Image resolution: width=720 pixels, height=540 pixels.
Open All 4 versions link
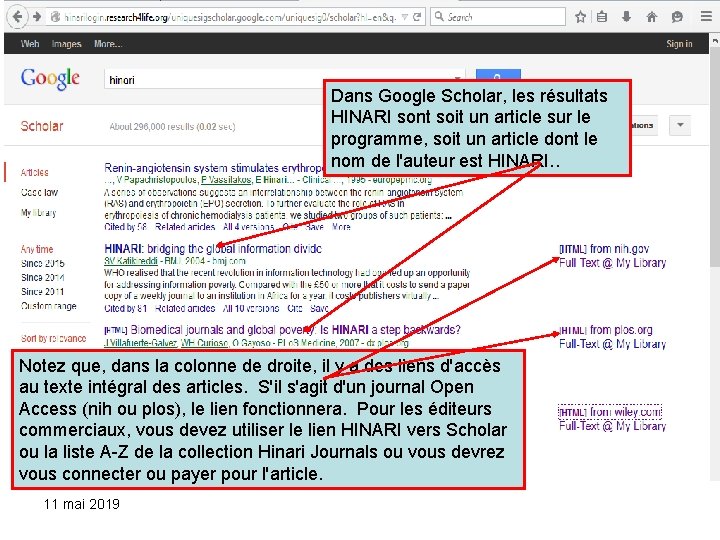click(x=248, y=227)
